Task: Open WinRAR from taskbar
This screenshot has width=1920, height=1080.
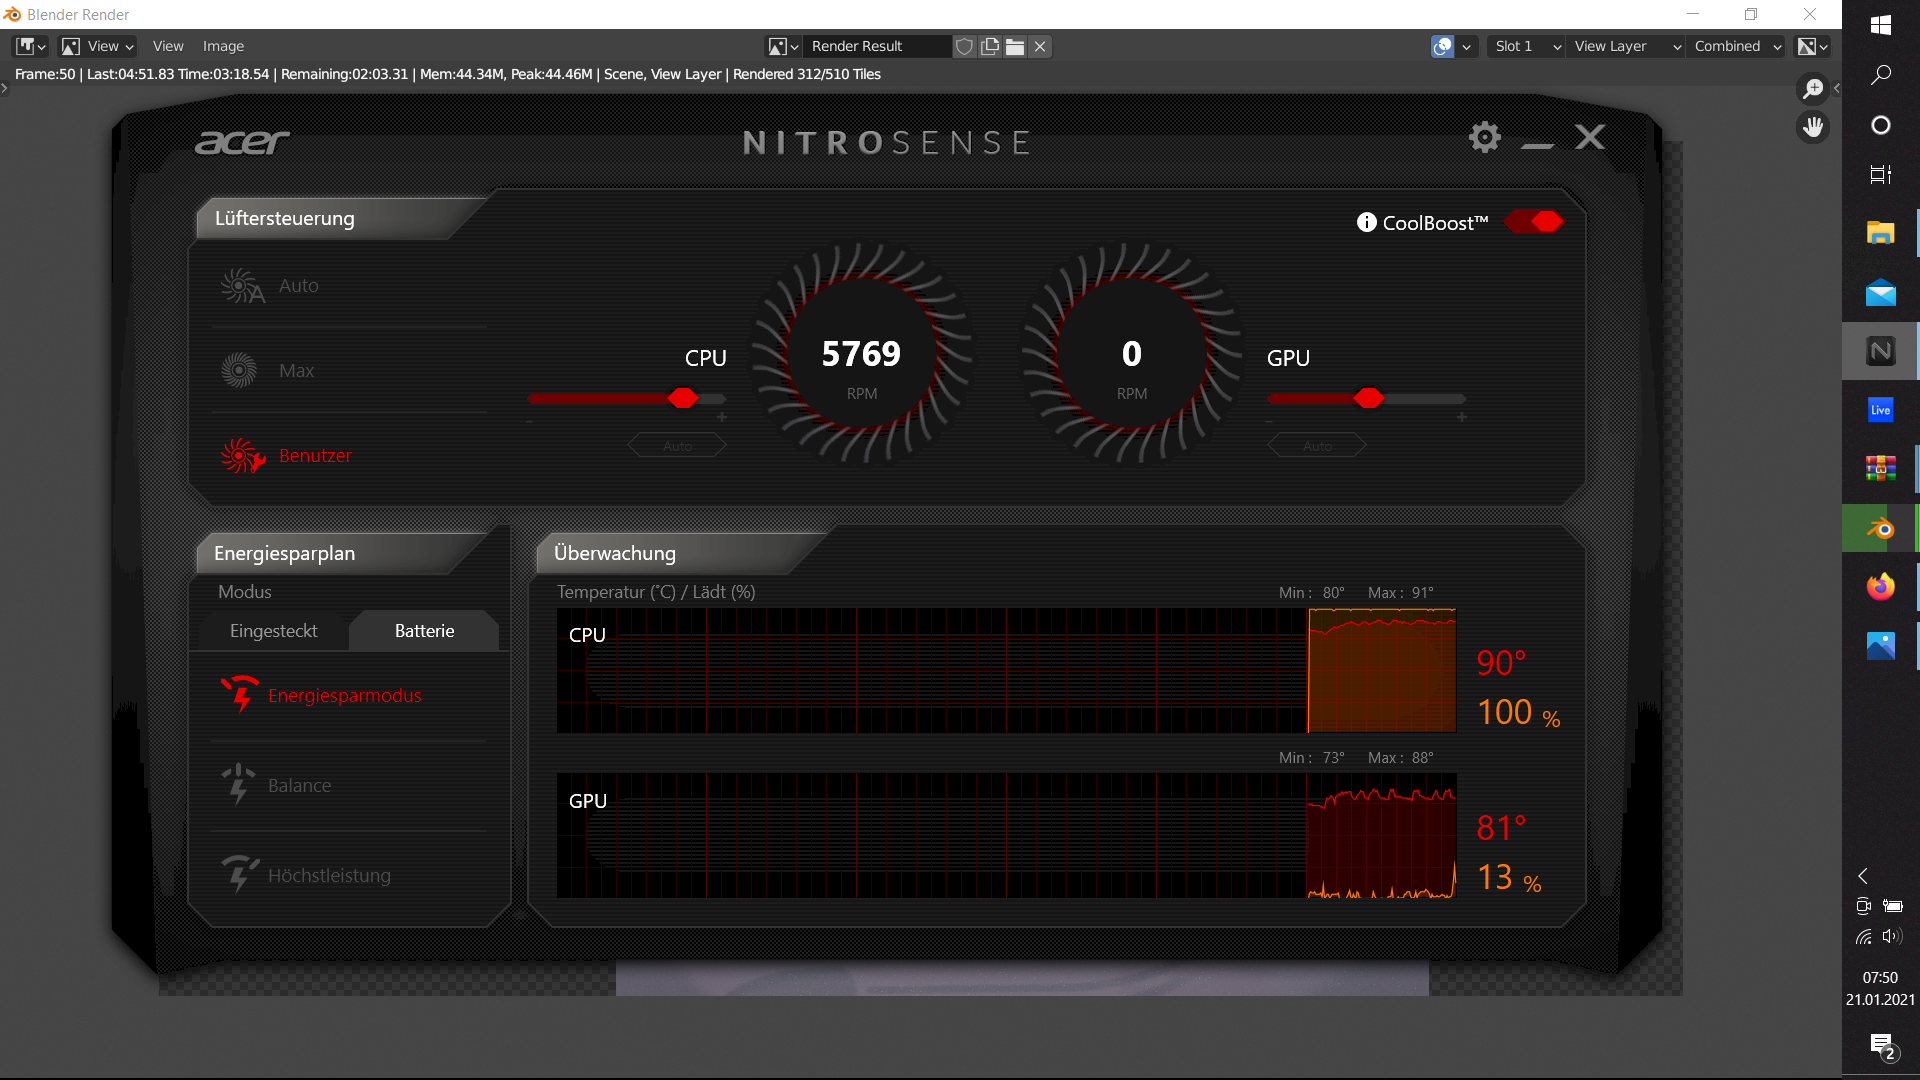Action: pyautogui.click(x=1880, y=469)
